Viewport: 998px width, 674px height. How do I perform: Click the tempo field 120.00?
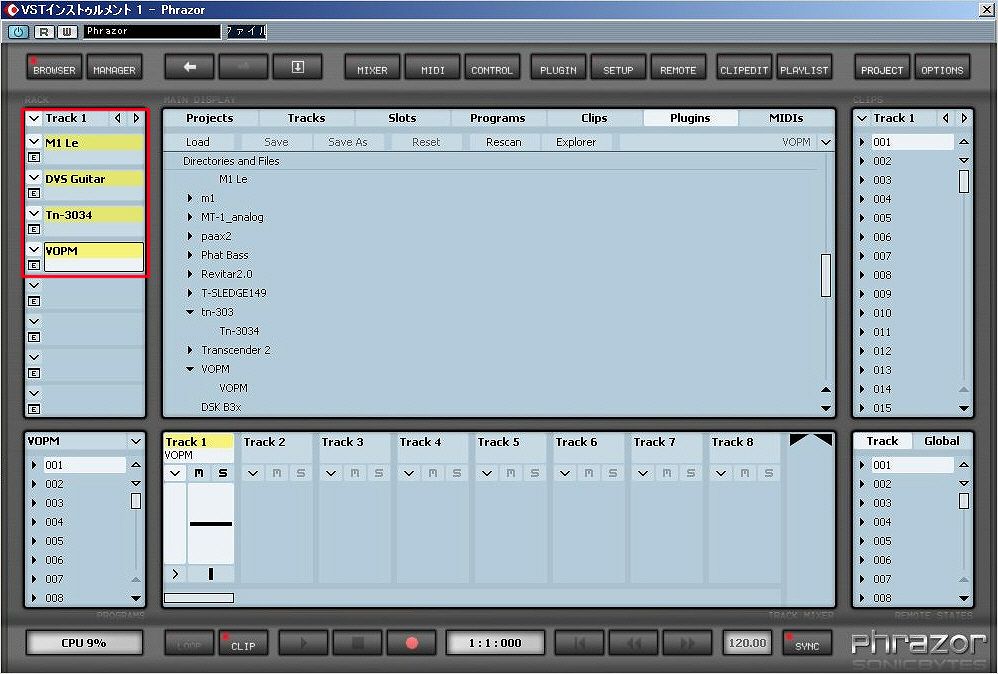(x=747, y=643)
